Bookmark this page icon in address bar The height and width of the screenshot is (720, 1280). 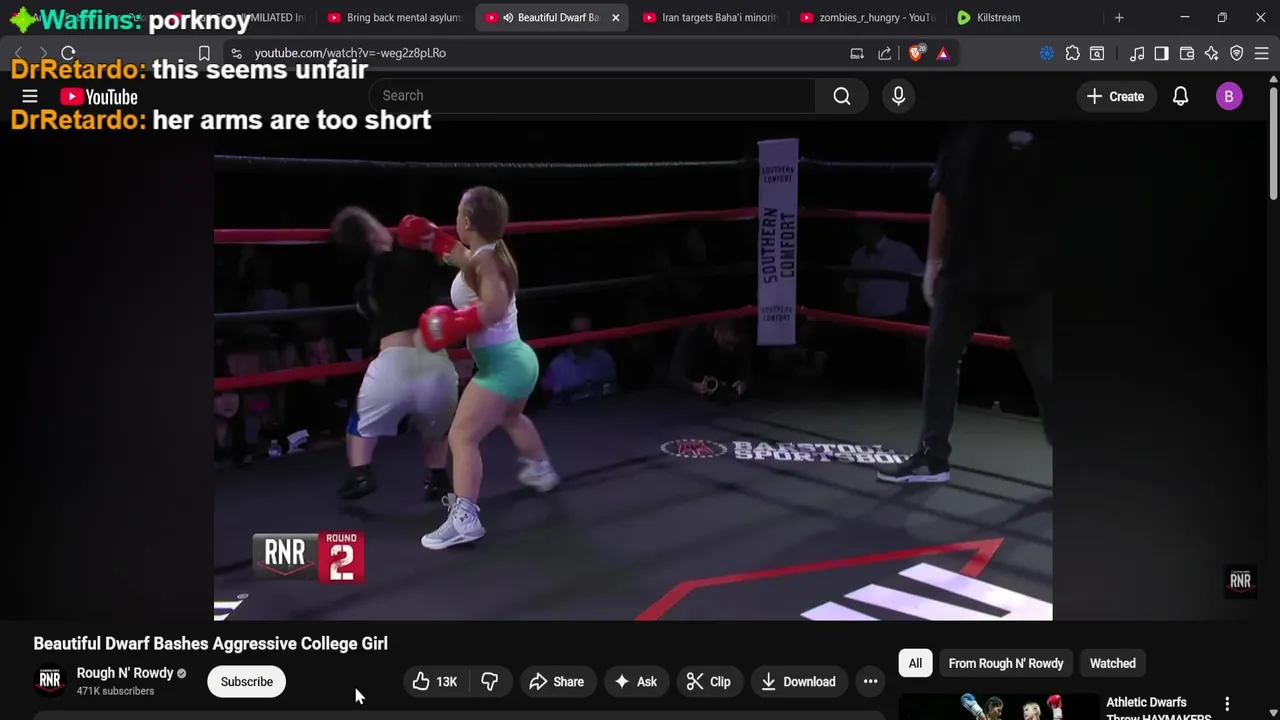tap(204, 53)
